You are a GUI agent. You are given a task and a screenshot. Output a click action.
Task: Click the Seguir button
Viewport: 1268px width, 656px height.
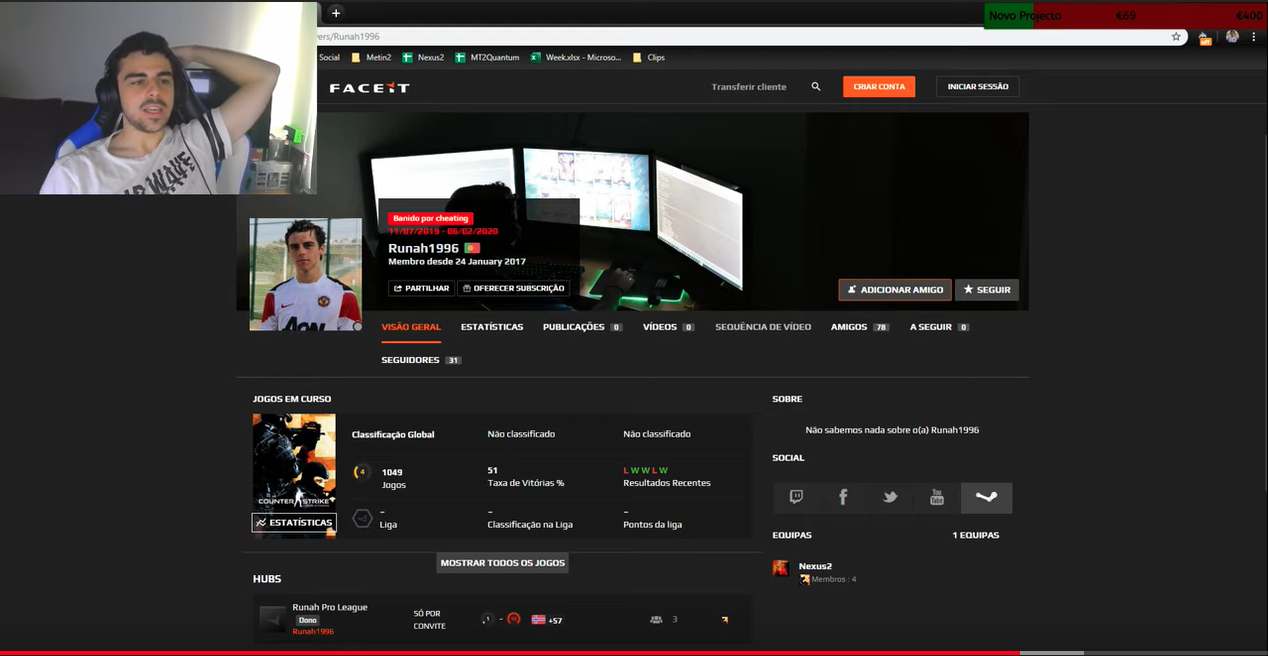(987, 290)
